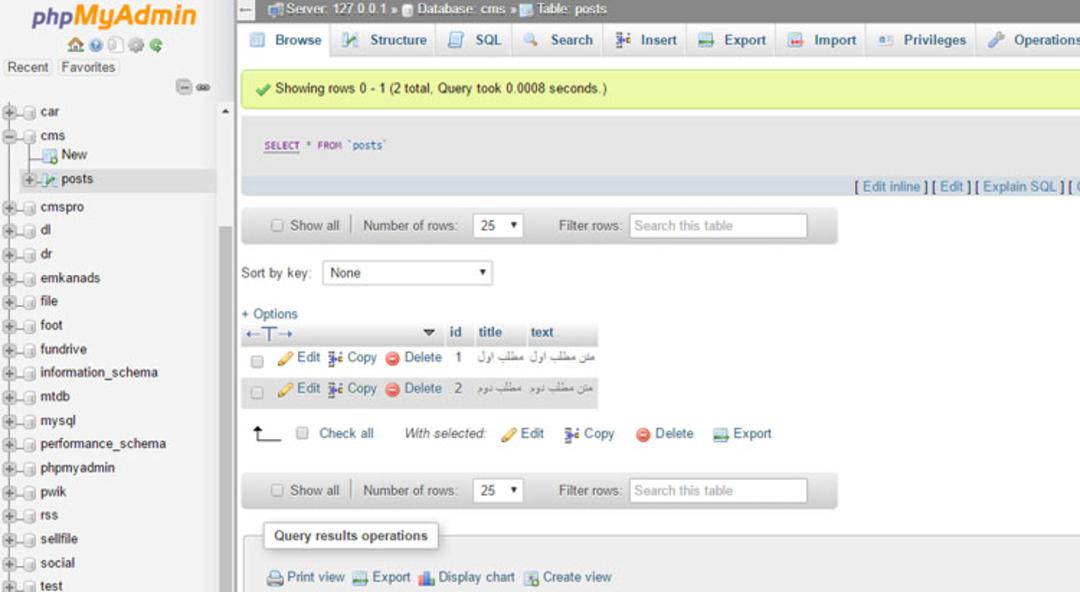Click the Copy icon in row 2
The height and width of the screenshot is (592, 1080).
tap(335, 389)
